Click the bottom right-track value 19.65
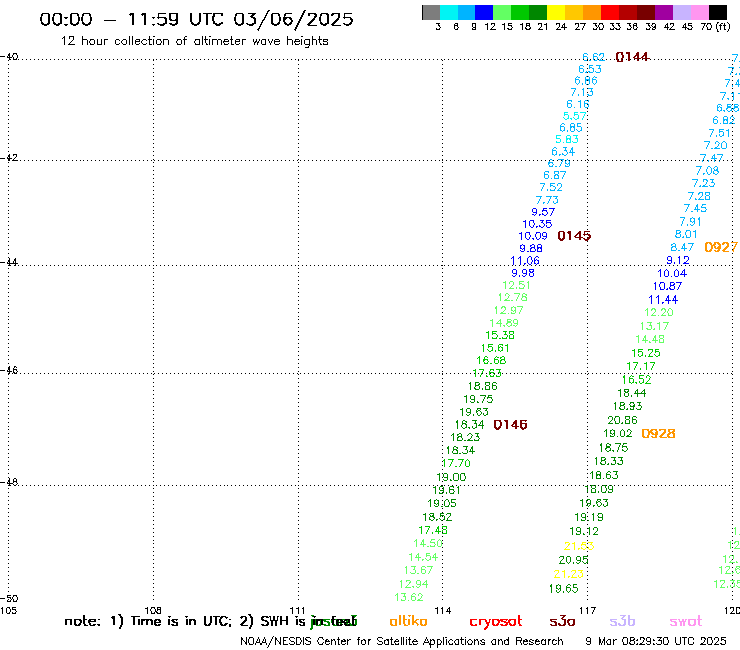The height and width of the screenshot is (650, 740). (x=563, y=589)
